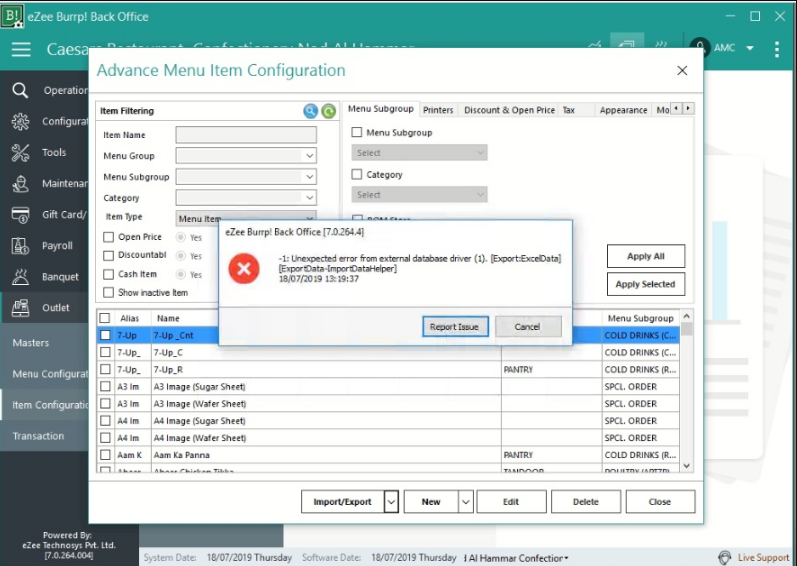The width and height of the screenshot is (797, 566).
Task: Click the Delete button
Action: pos(586,502)
